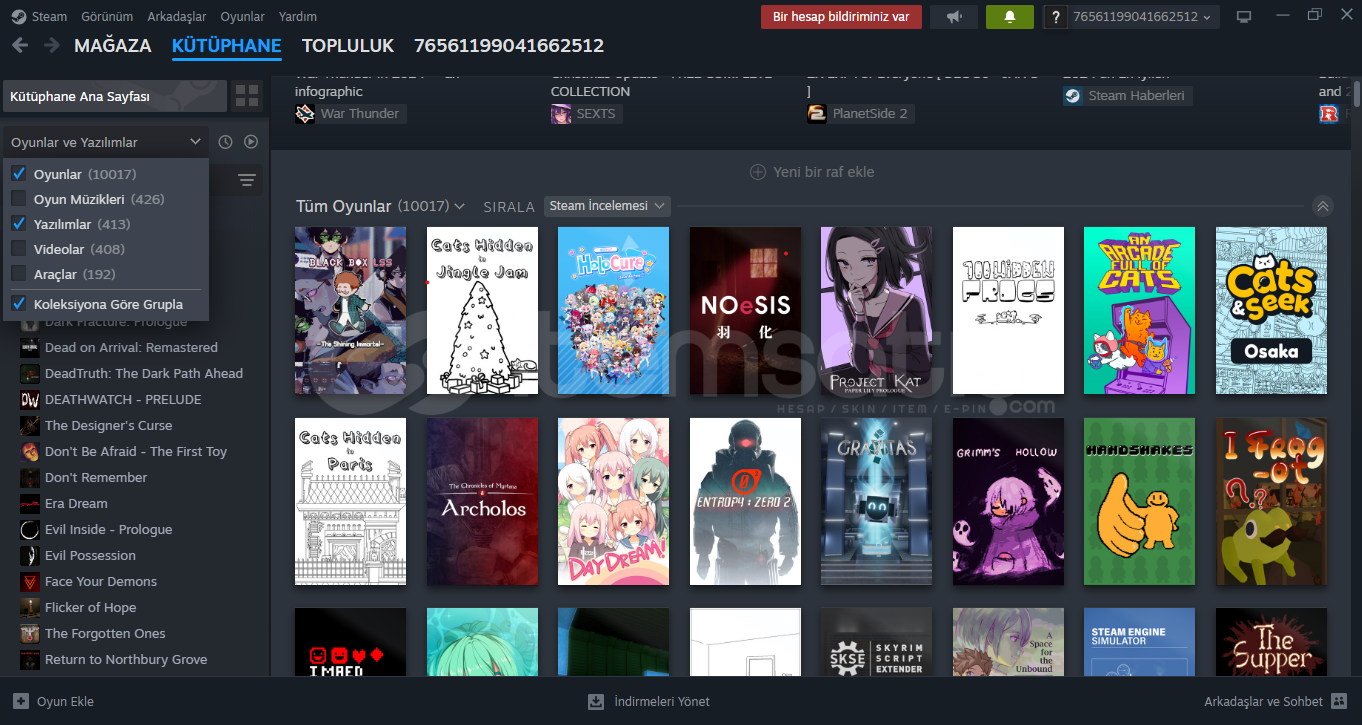Check the Araçlar checkbox

click(x=19, y=274)
